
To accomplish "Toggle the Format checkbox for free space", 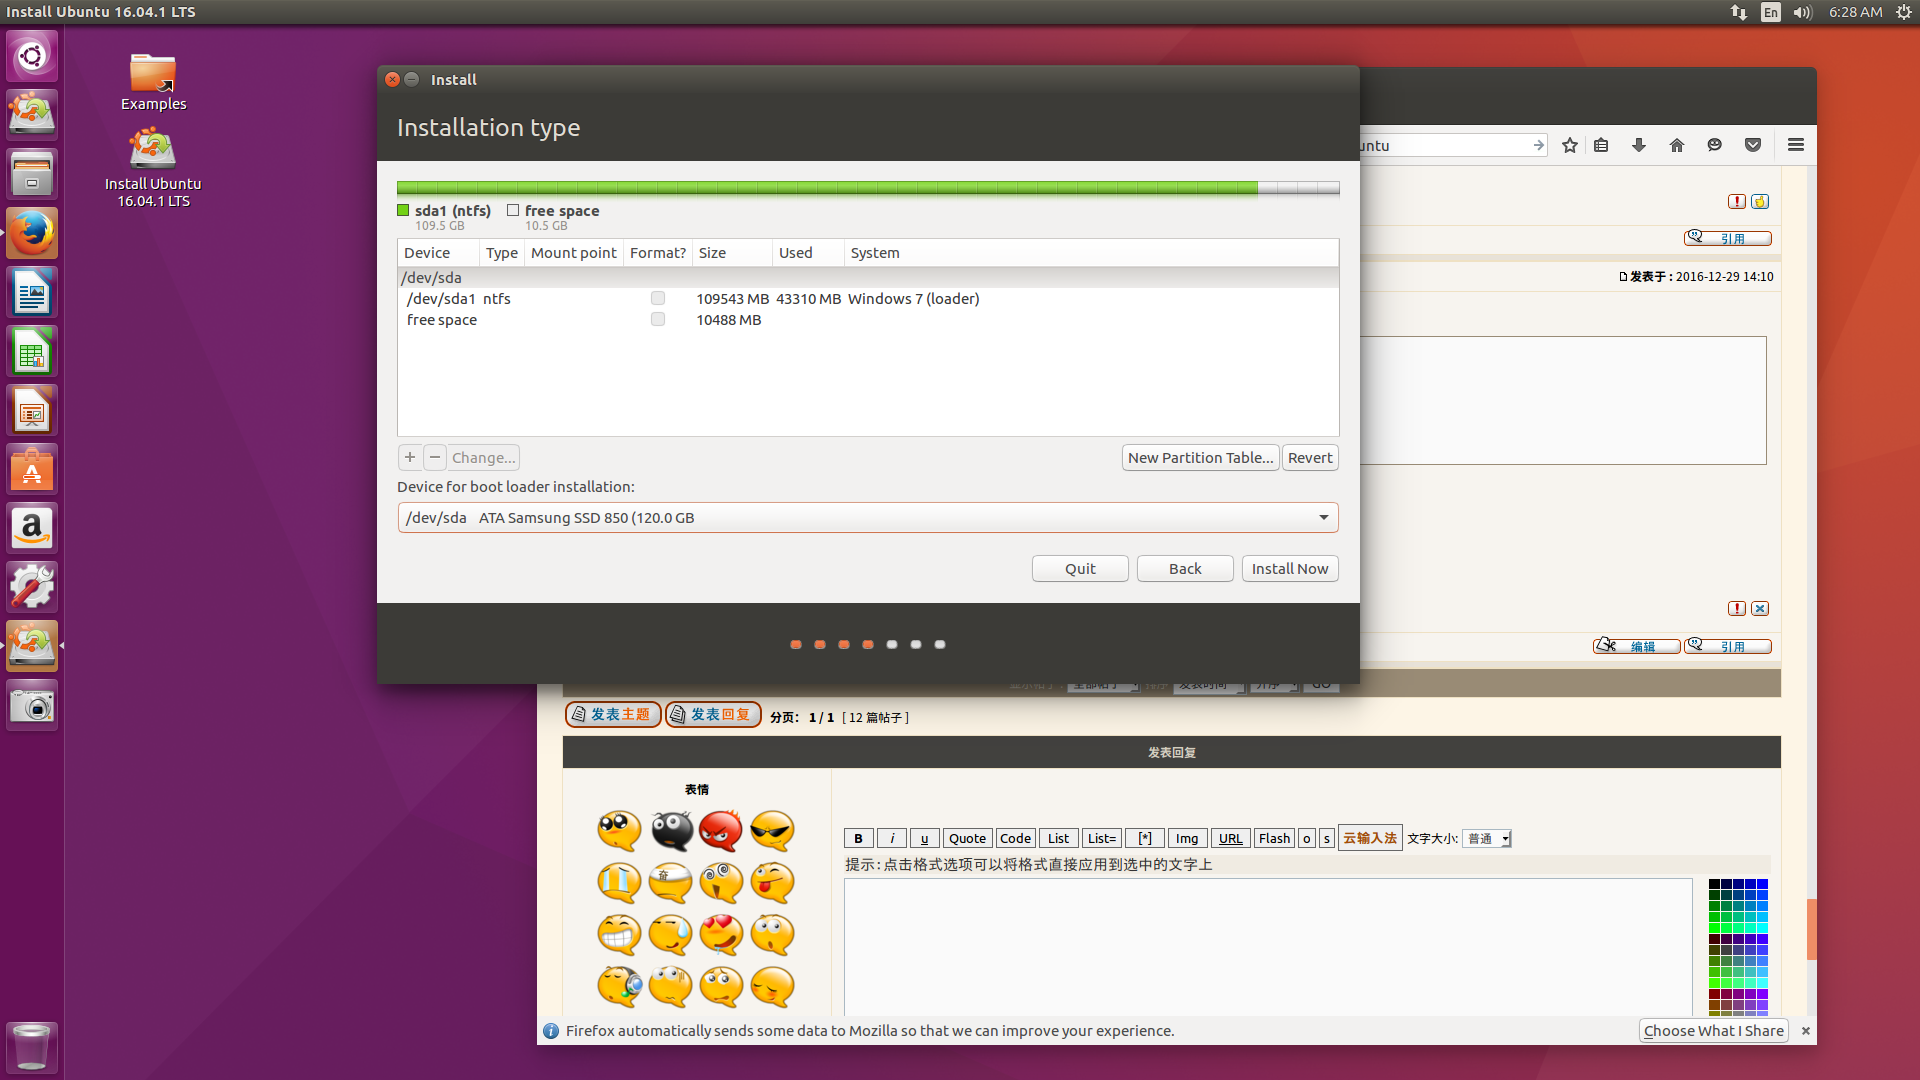I will pos(658,319).
